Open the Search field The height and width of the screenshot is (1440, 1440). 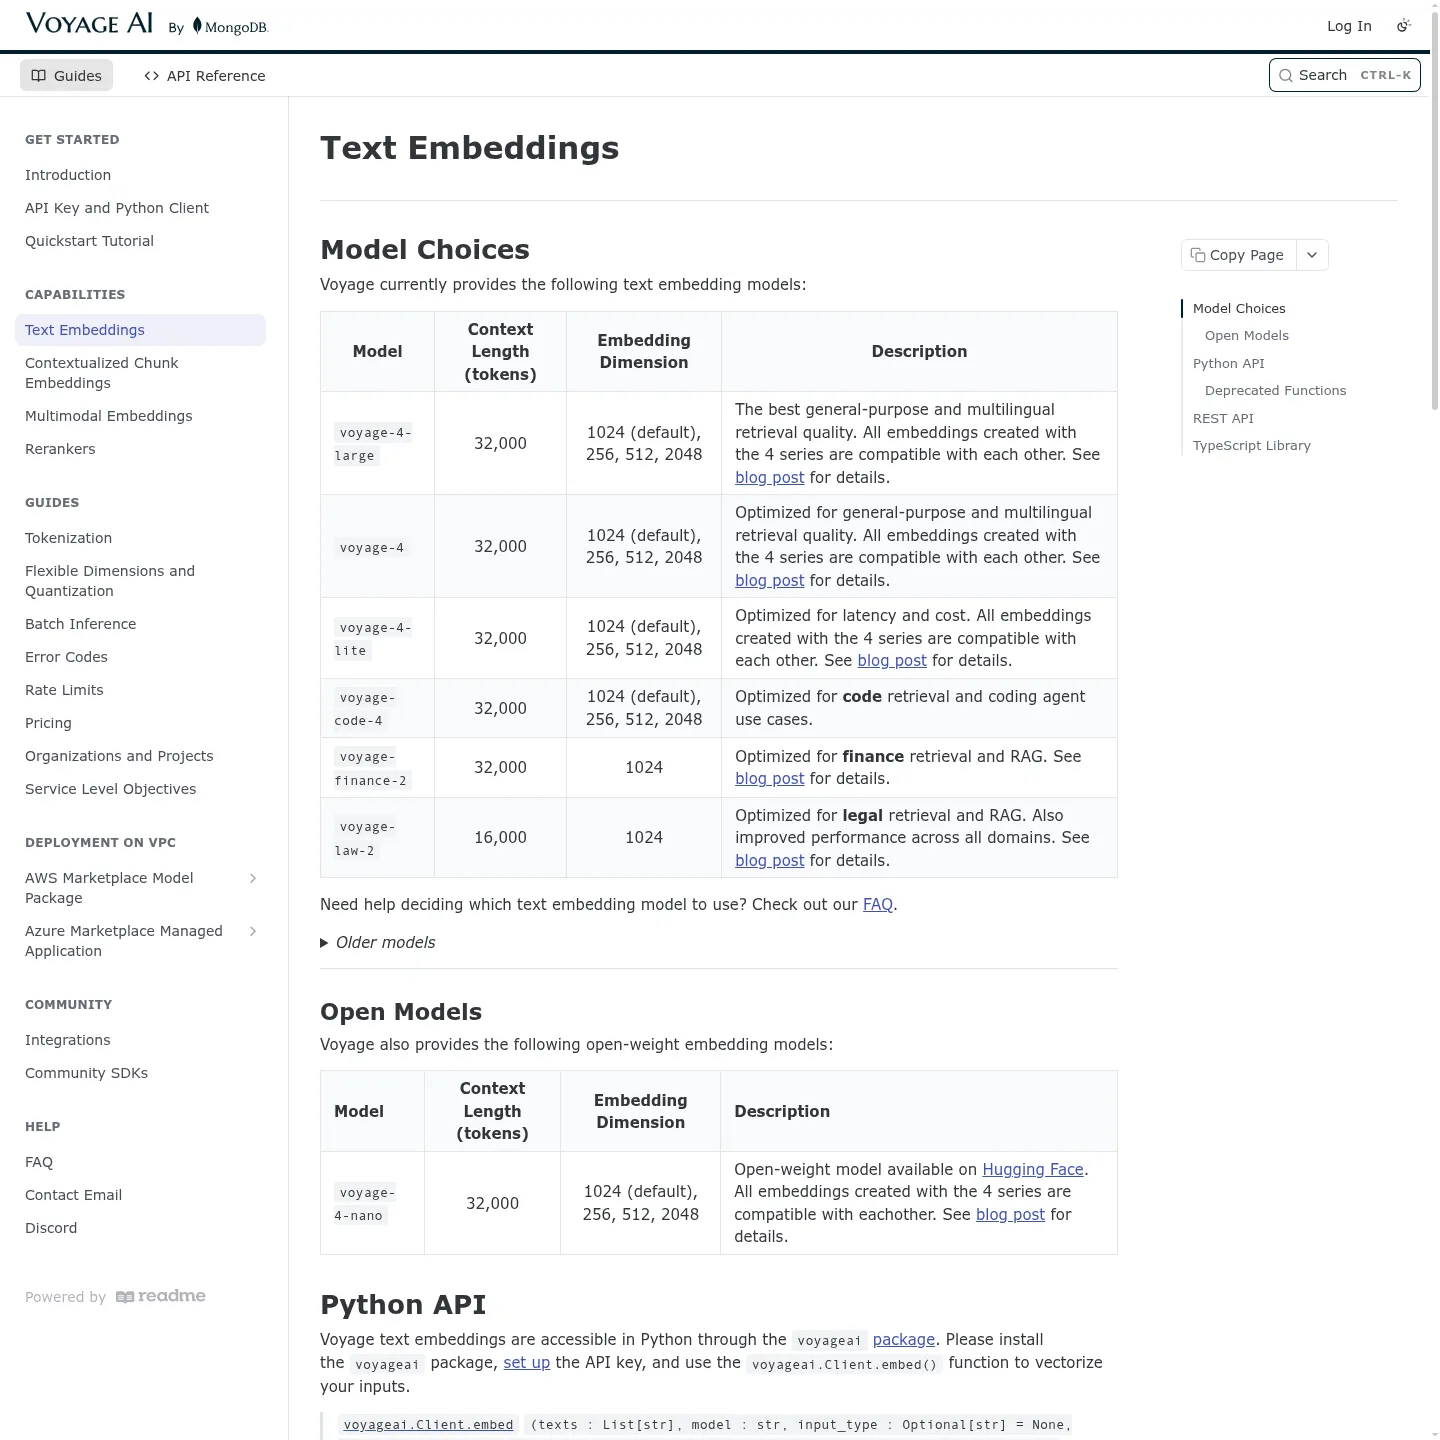[1344, 75]
